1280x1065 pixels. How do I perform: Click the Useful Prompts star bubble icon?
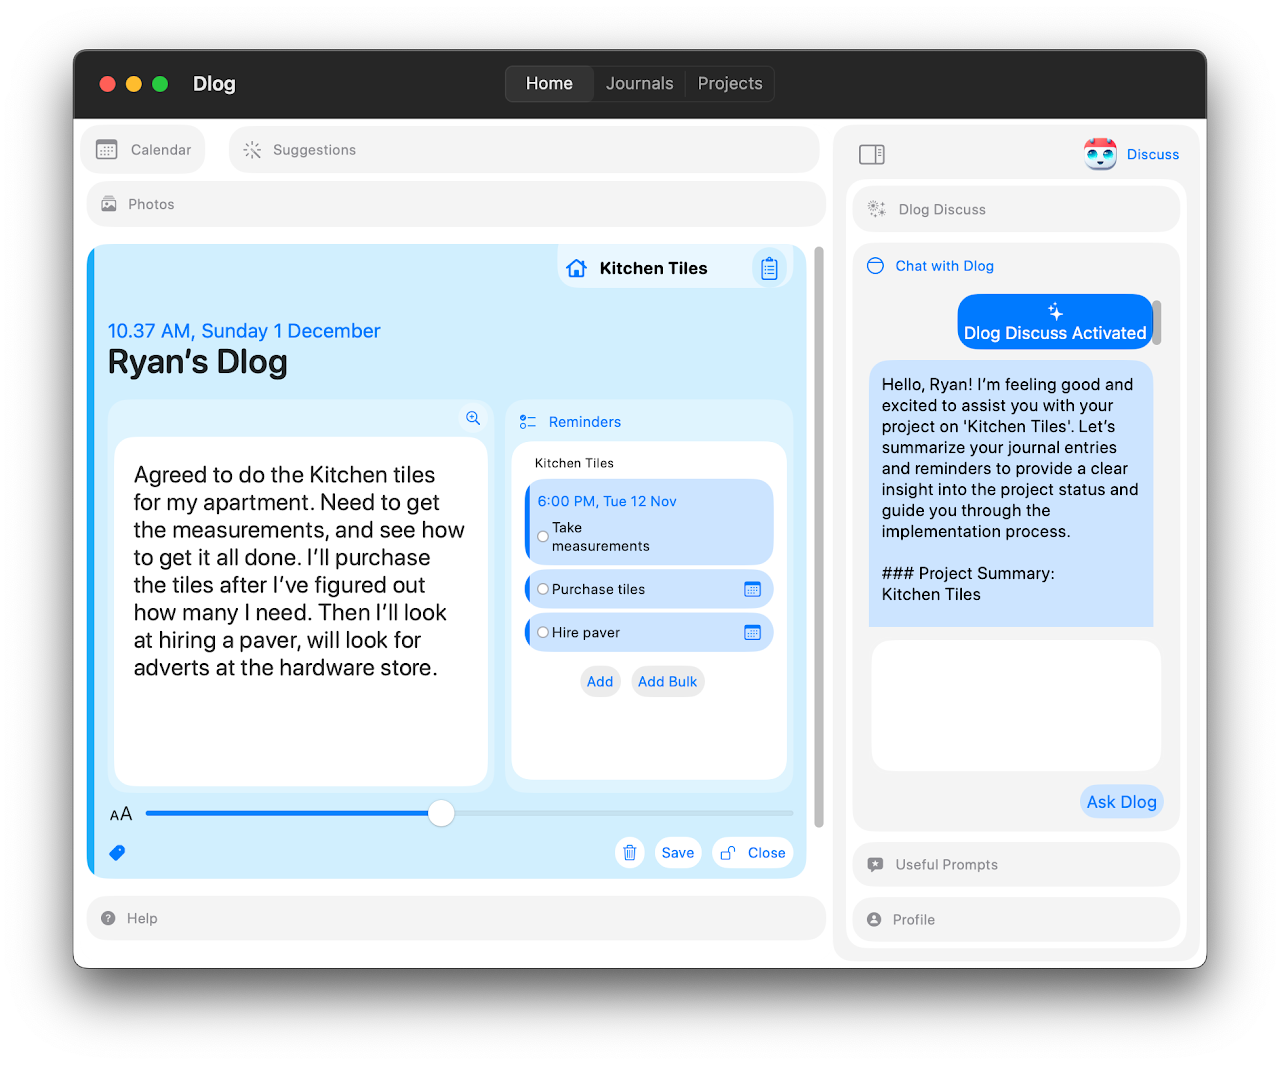[875, 864]
